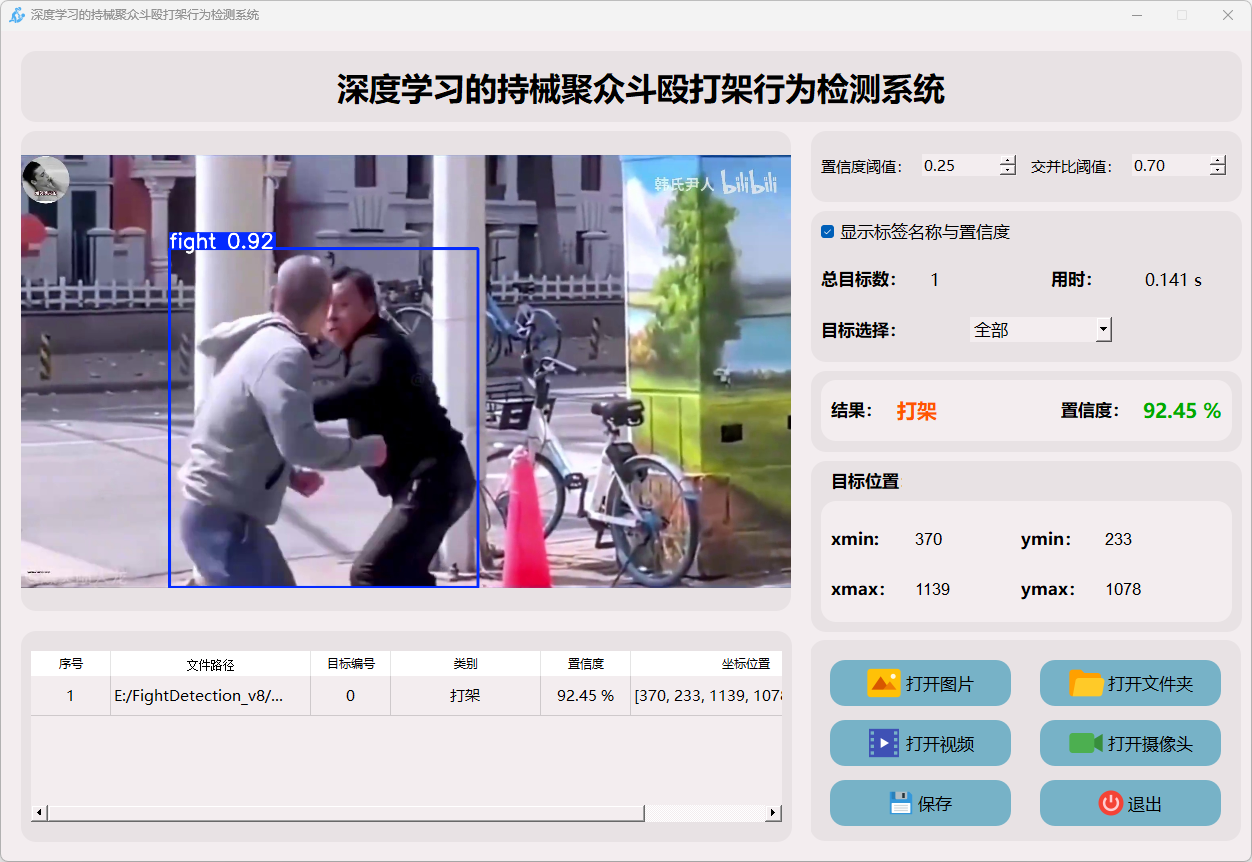The height and width of the screenshot is (862, 1252).
Task: Click the 交并比阈值 input field with 0.70
Action: tap(1168, 166)
